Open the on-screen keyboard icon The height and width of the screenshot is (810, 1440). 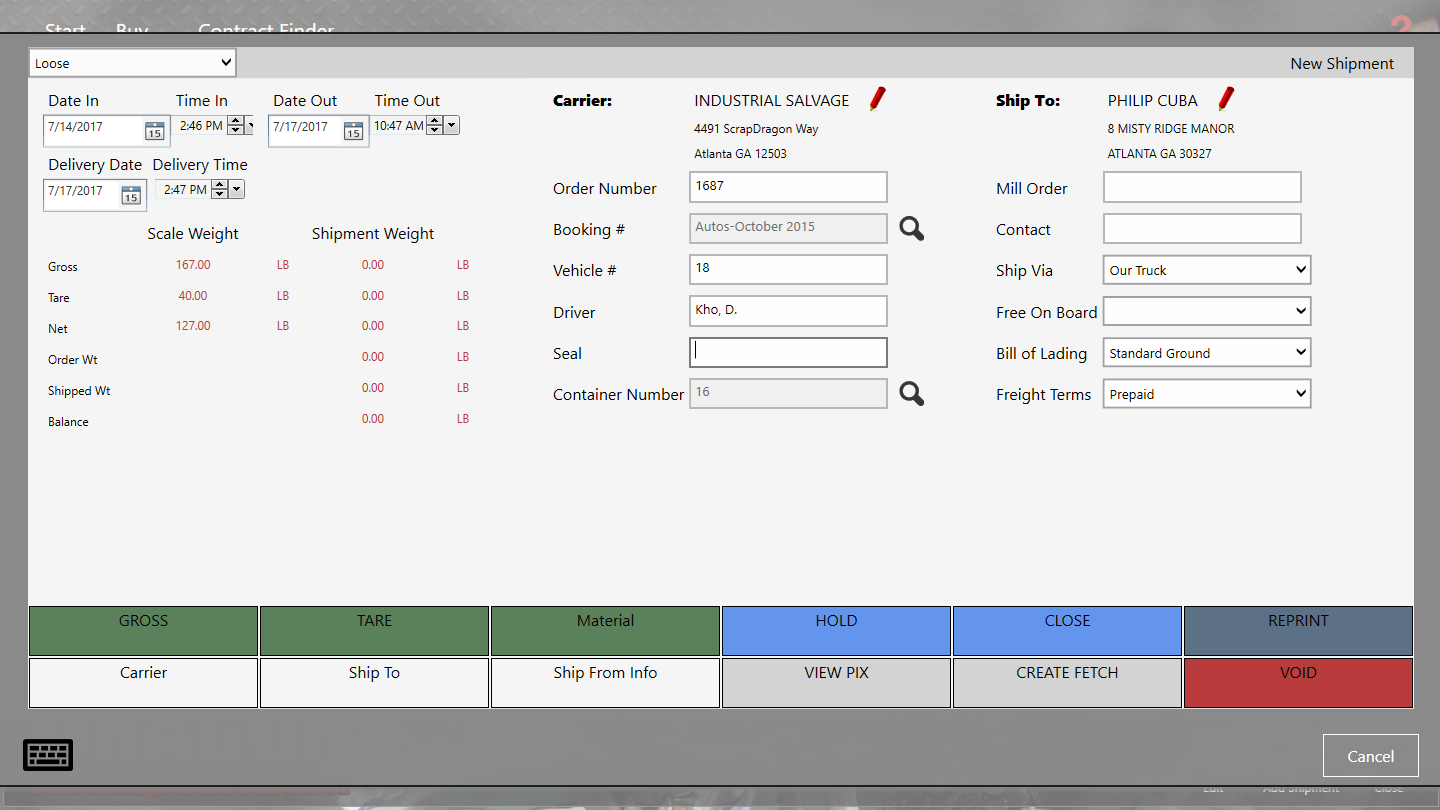pyautogui.click(x=48, y=754)
